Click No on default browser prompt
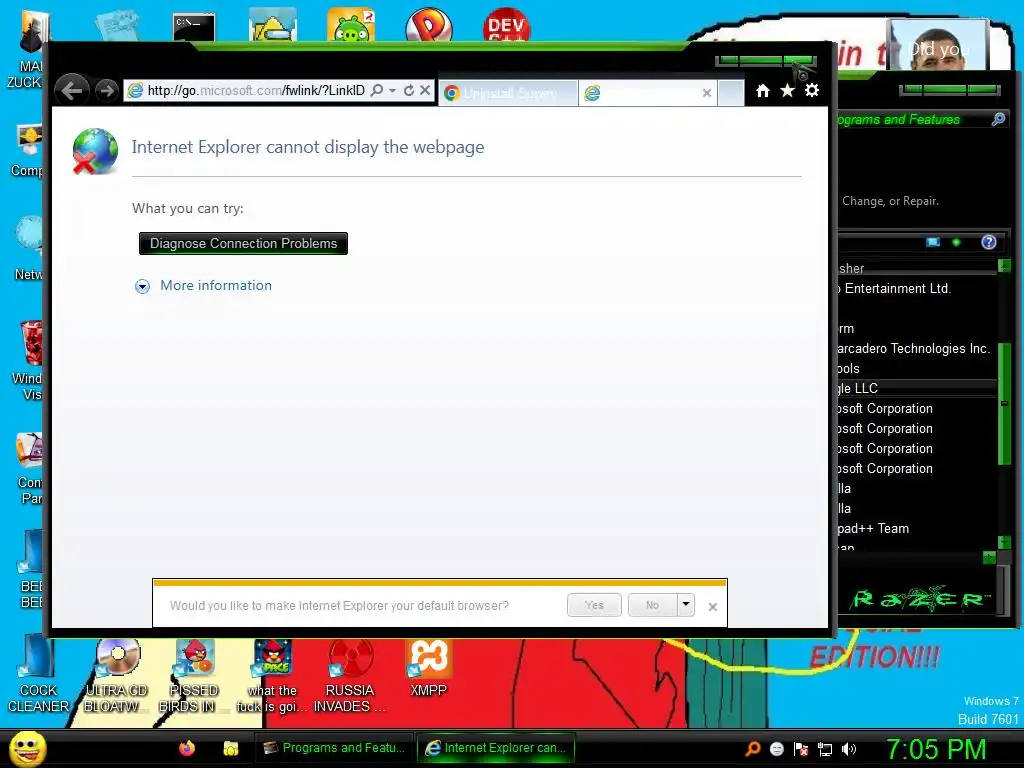The image size is (1024, 768). [x=652, y=605]
